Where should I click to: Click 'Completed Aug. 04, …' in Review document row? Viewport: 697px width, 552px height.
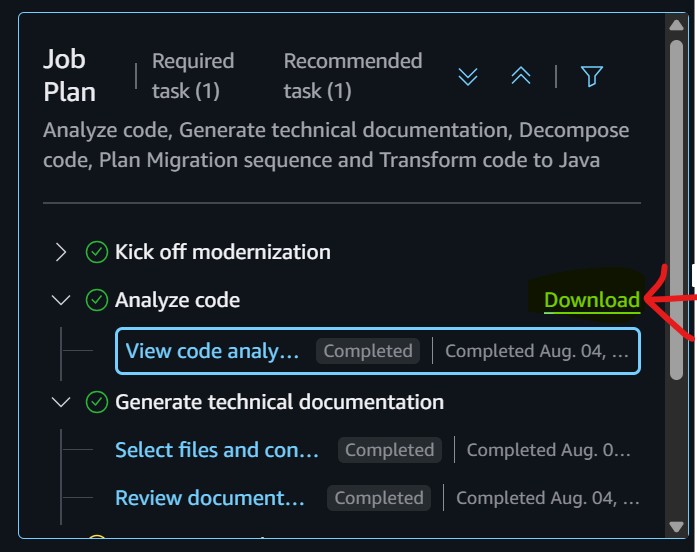point(548,498)
